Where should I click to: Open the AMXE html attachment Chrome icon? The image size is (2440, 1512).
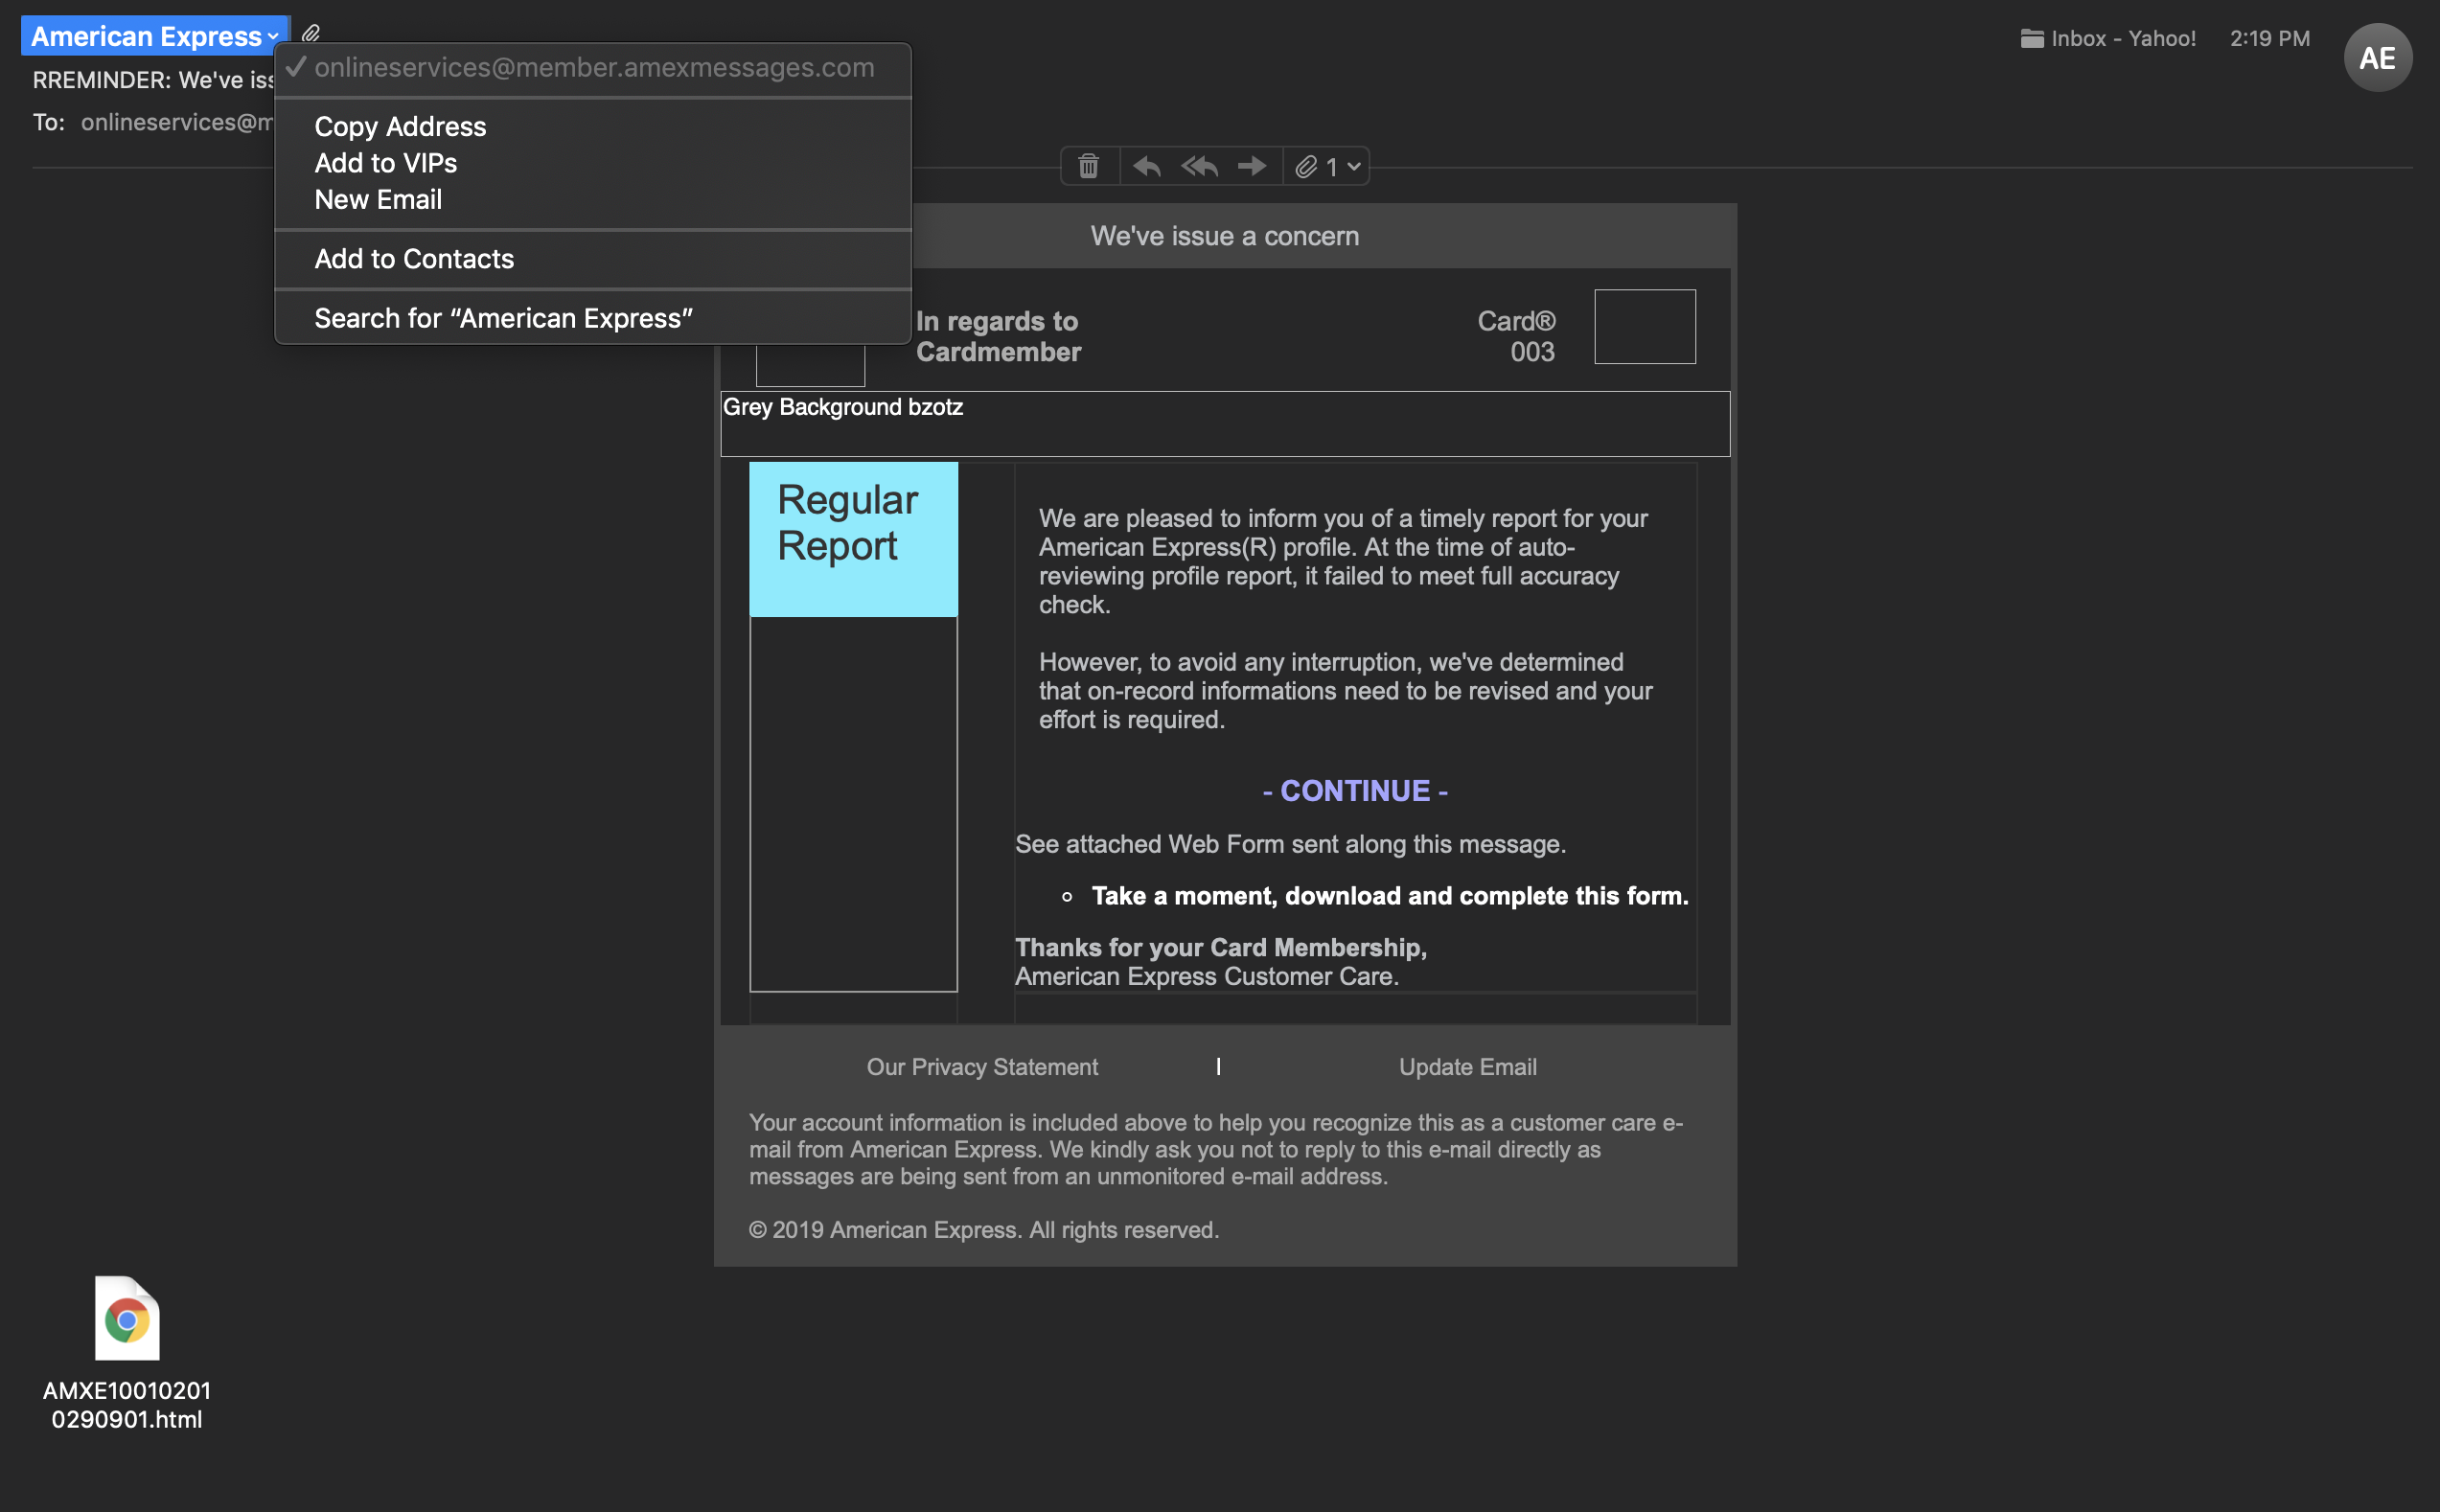(x=127, y=1319)
